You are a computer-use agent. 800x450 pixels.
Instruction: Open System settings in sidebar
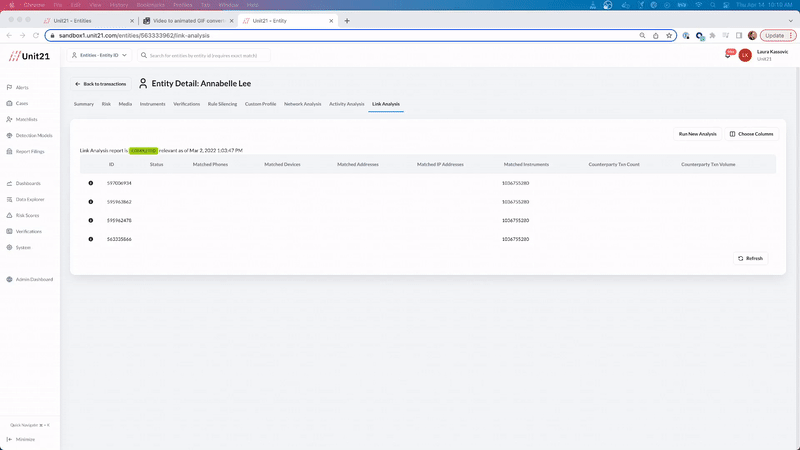coord(19,247)
